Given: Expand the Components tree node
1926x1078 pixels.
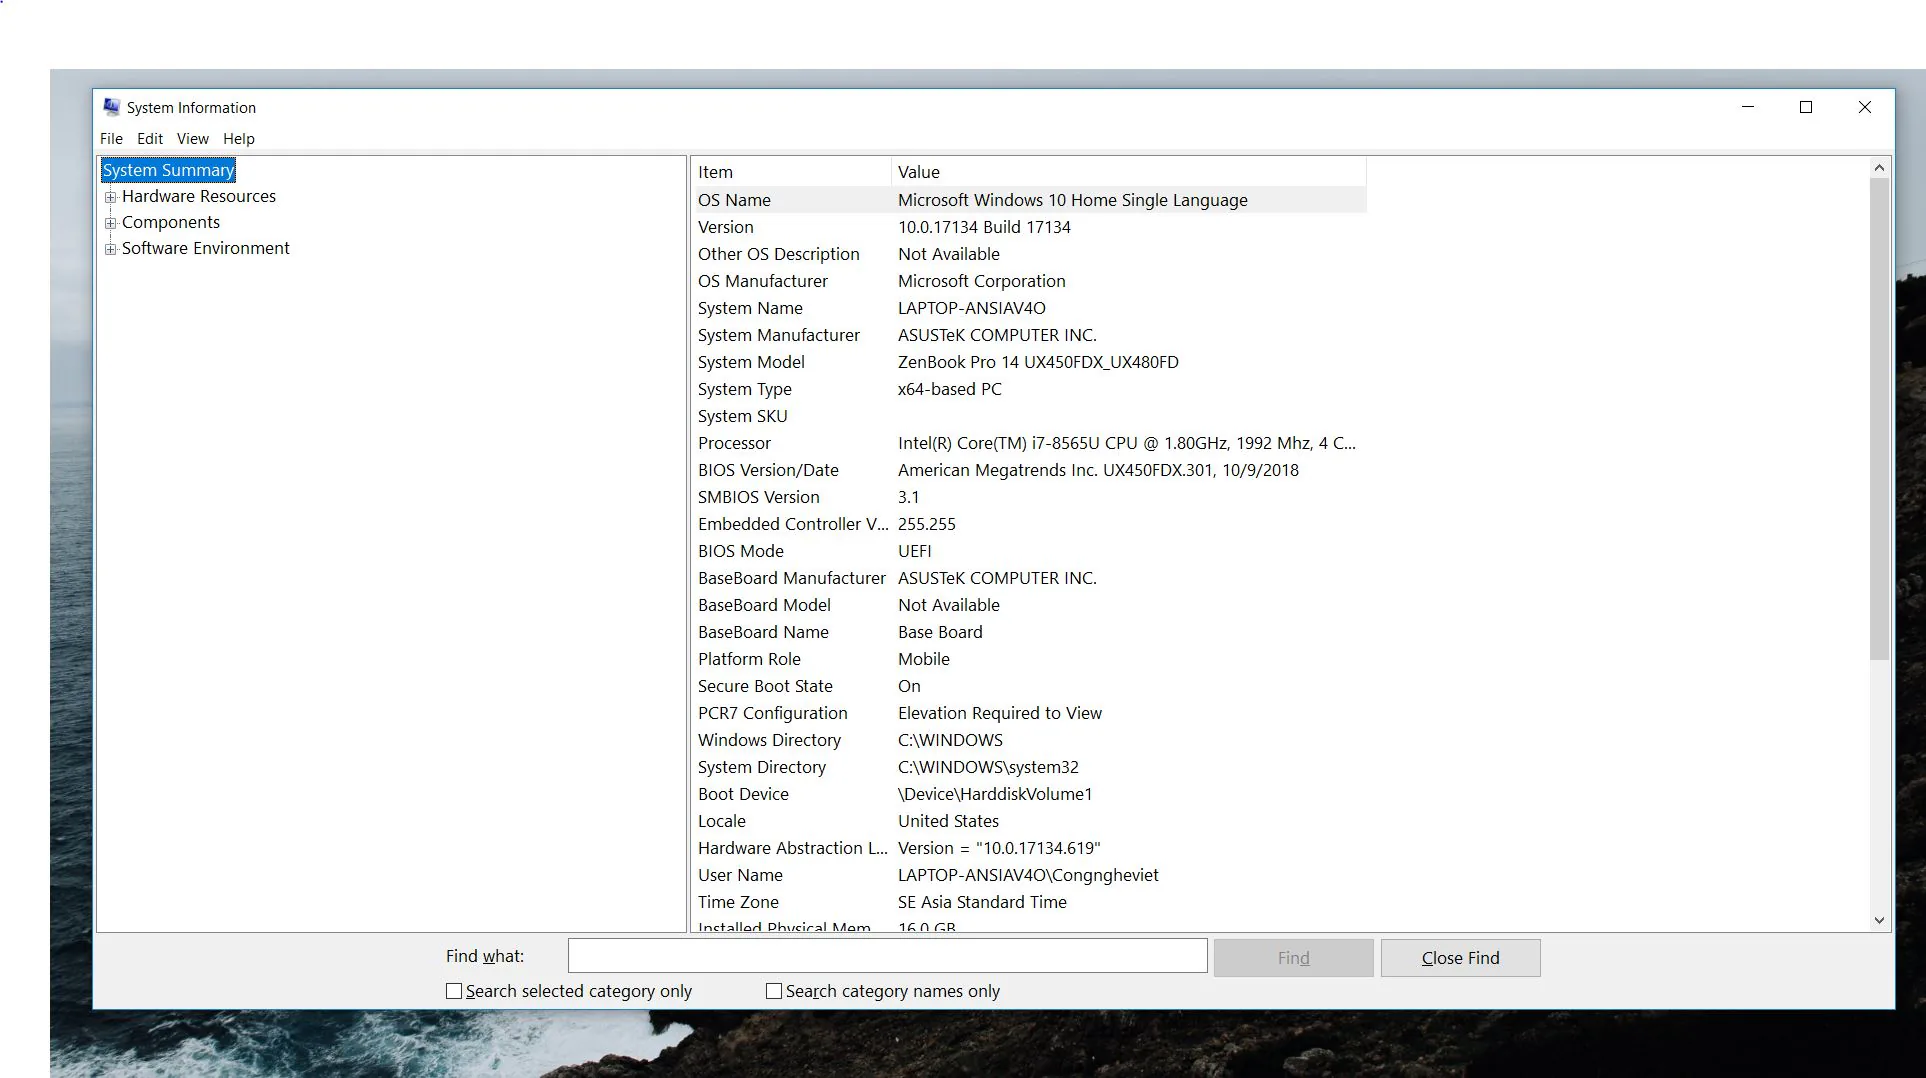Looking at the screenshot, I should click(x=111, y=223).
